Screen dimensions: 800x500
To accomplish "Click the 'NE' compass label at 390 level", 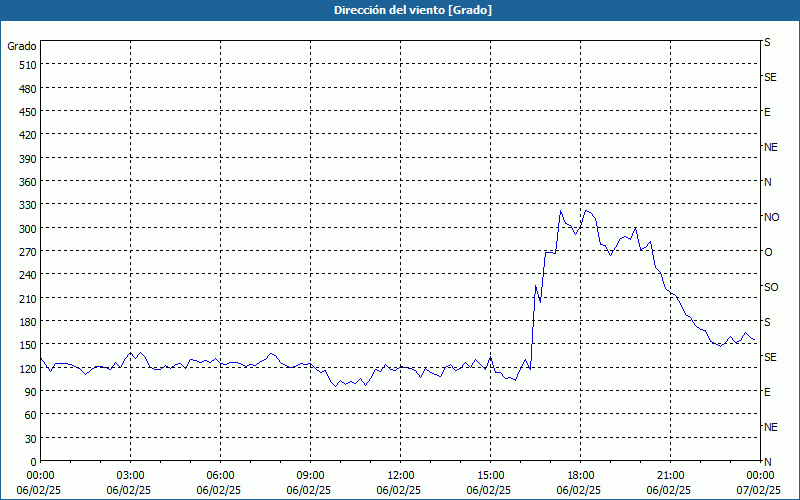I will click(x=770, y=147).
